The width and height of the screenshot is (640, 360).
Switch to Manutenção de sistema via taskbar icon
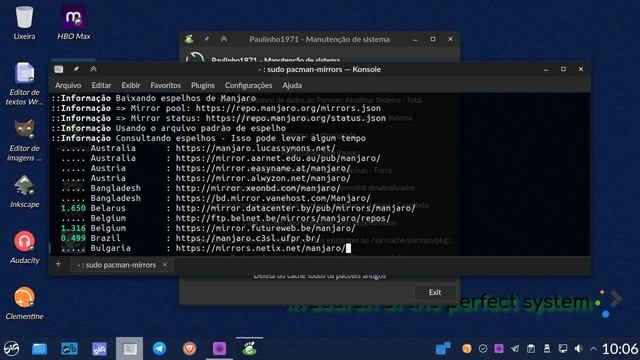(x=249, y=349)
